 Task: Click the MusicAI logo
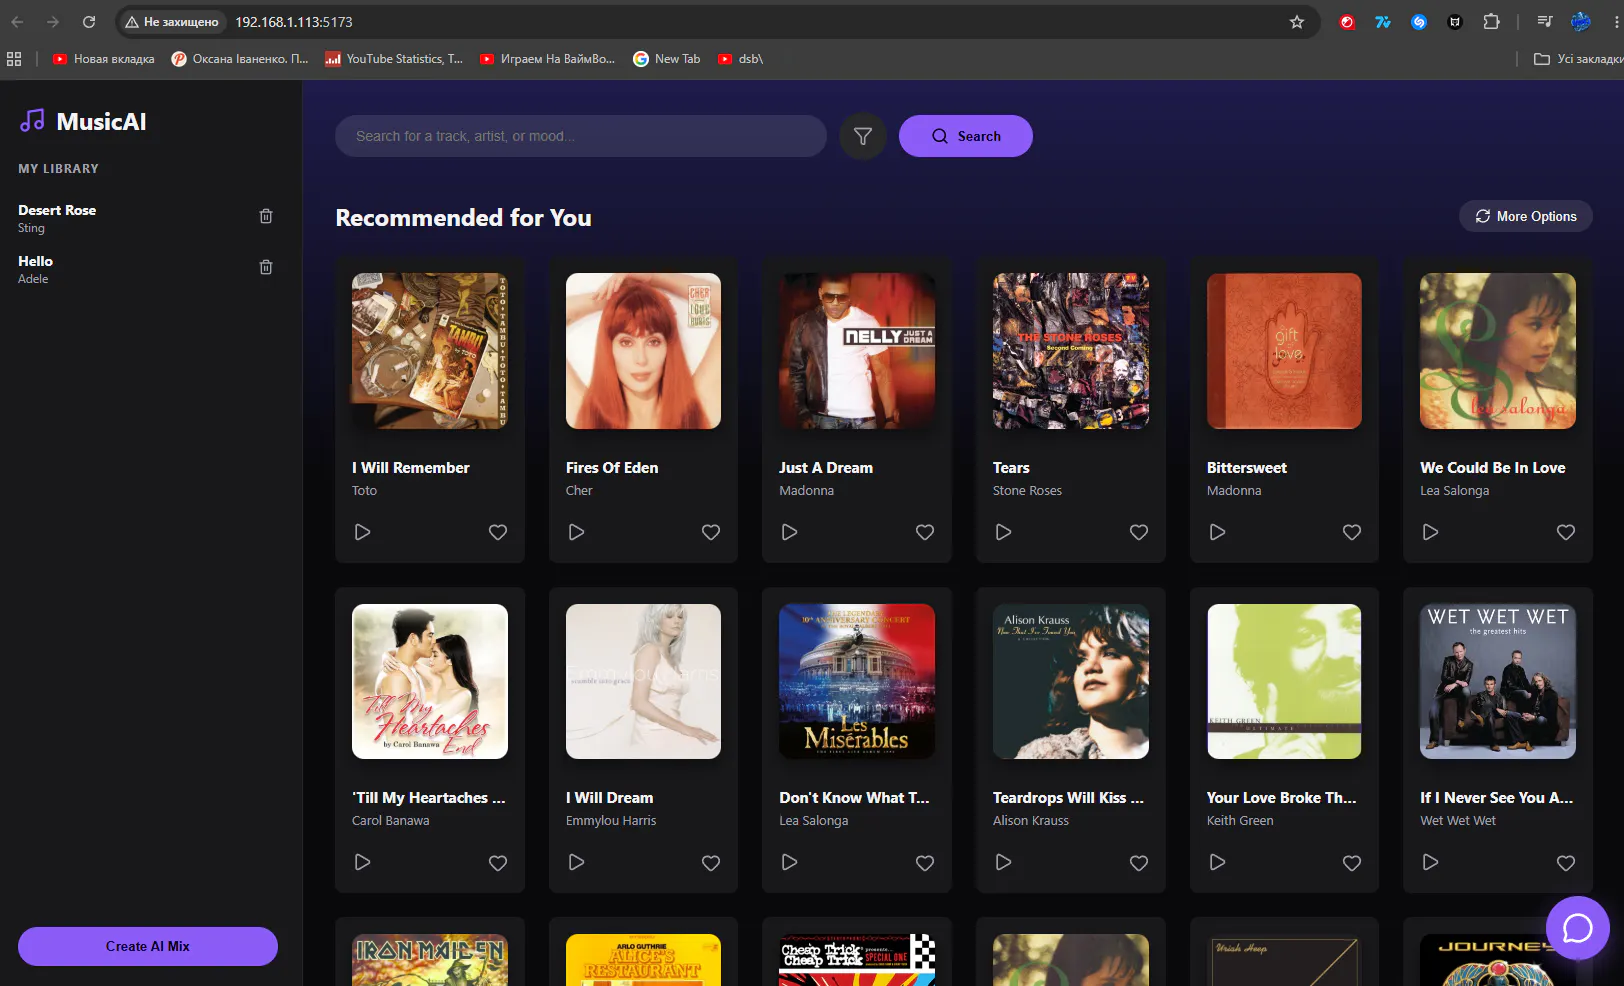(83, 121)
